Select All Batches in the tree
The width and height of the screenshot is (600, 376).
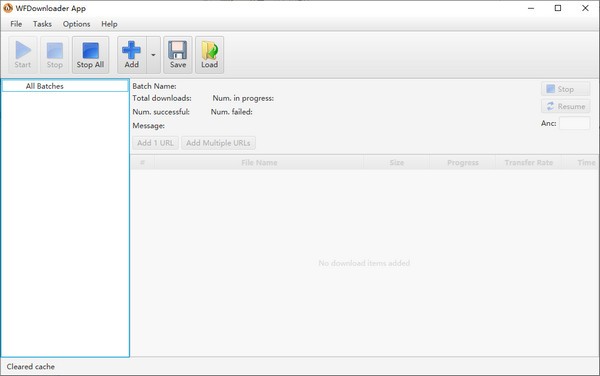pos(65,86)
